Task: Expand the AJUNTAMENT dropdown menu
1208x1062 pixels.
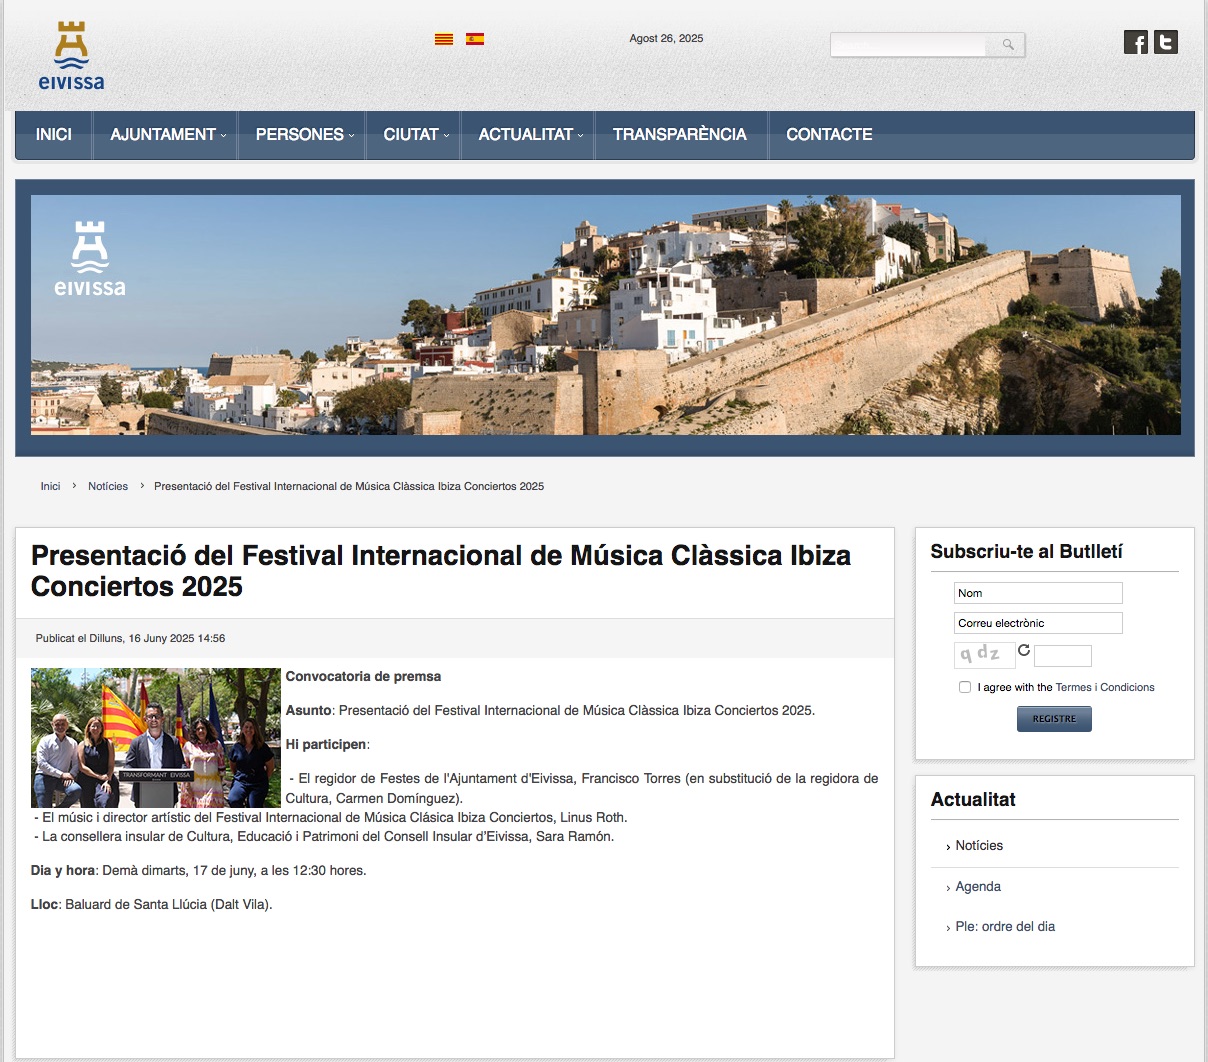Action: (168, 134)
